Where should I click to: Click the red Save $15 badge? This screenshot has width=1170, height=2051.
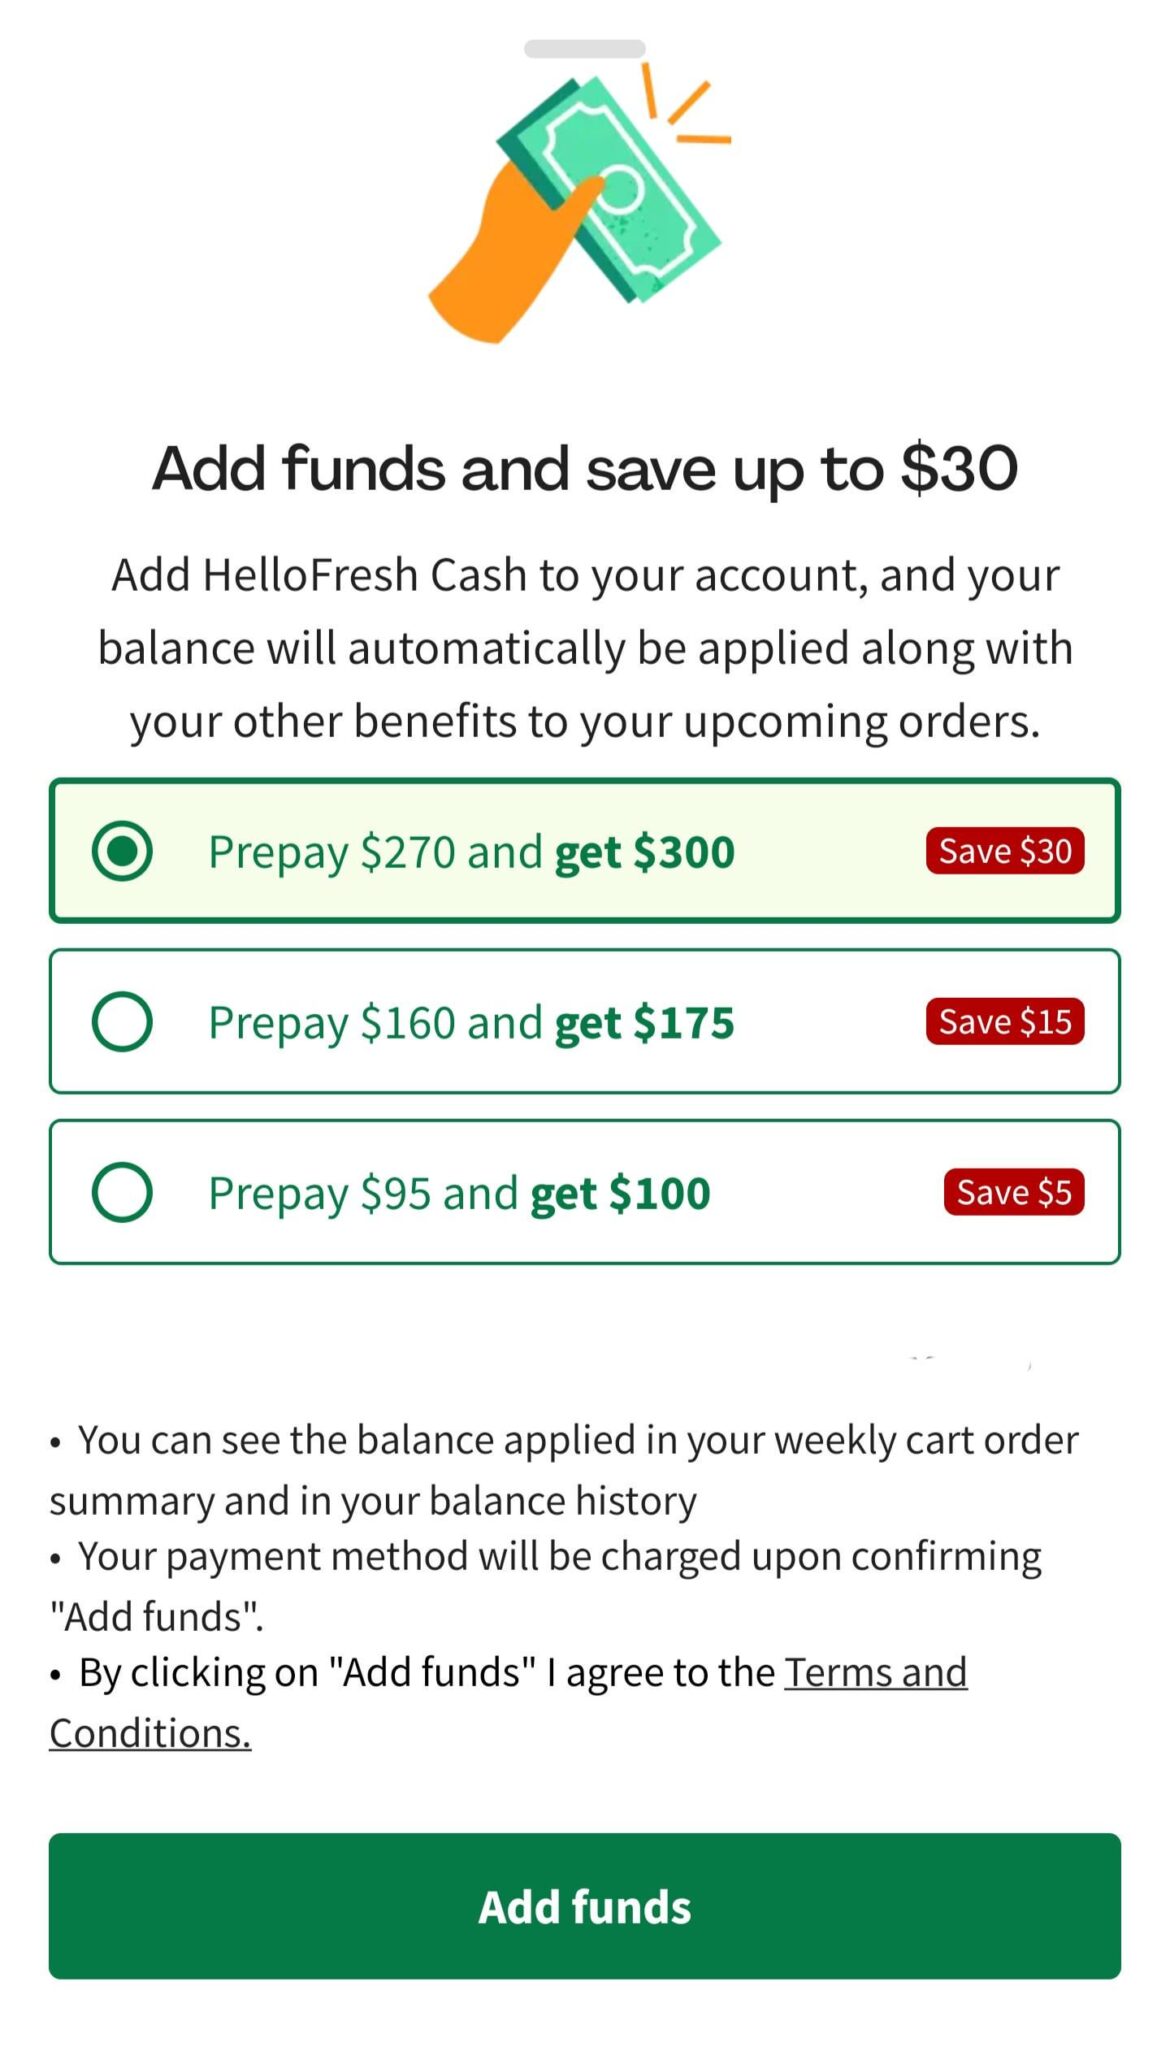(1005, 1022)
